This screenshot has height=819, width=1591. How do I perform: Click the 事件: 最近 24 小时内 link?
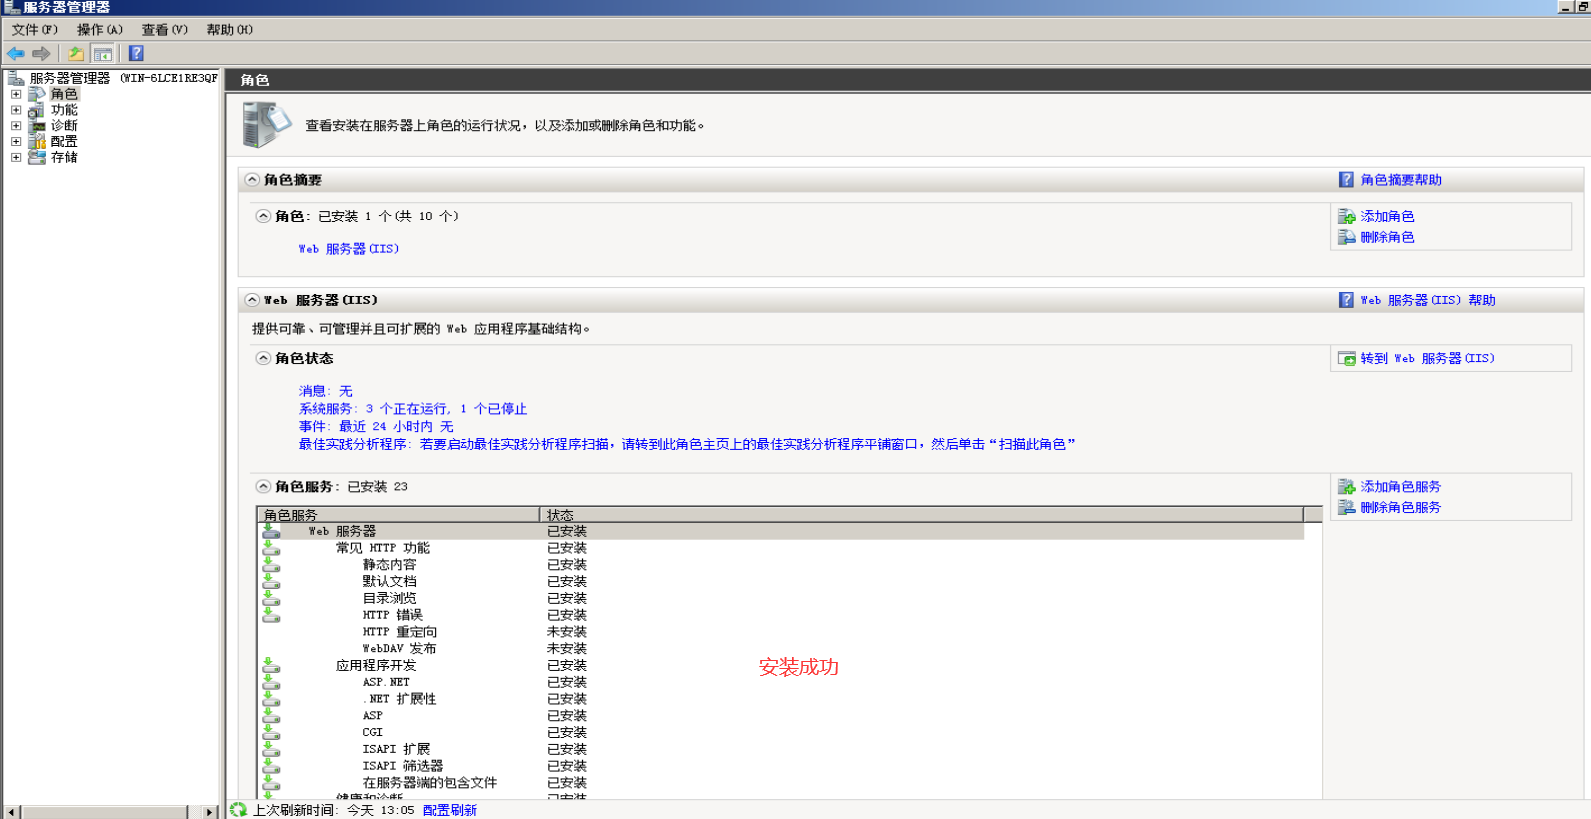pyautogui.click(x=375, y=426)
